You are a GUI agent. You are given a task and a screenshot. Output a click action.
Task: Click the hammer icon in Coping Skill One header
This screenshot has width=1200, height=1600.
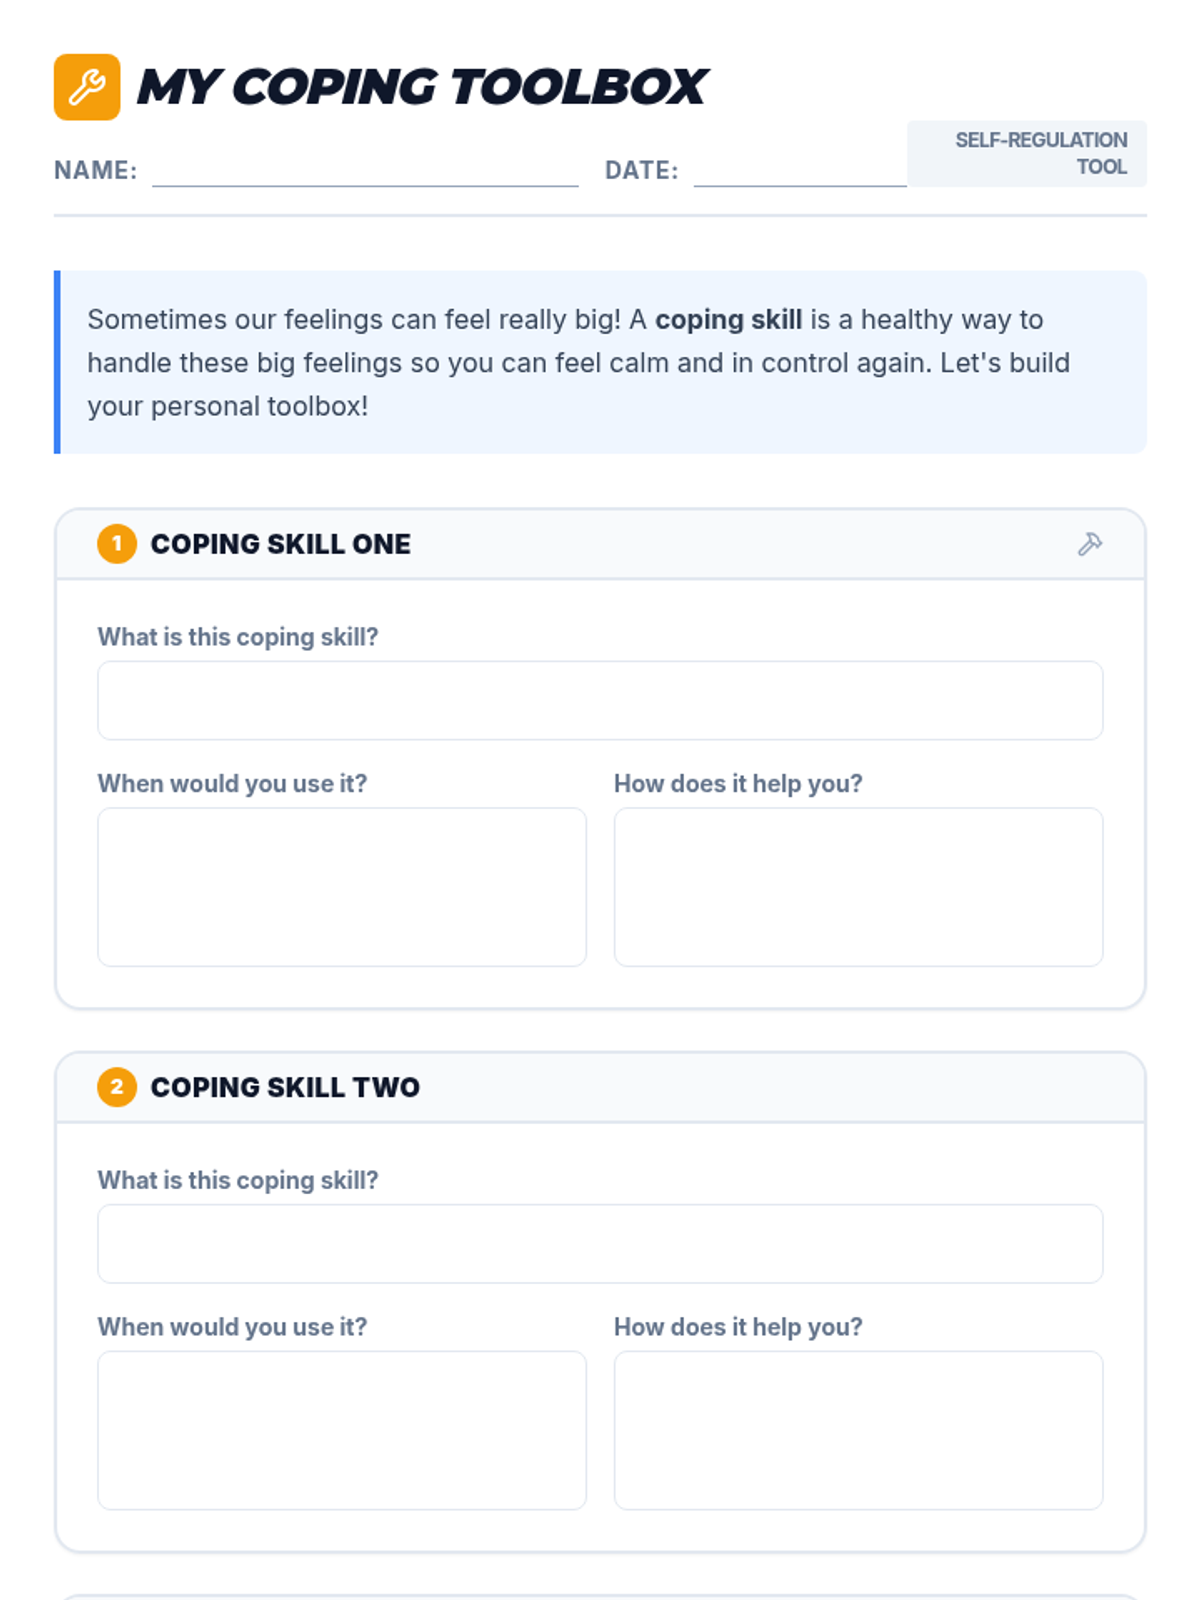(x=1090, y=544)
